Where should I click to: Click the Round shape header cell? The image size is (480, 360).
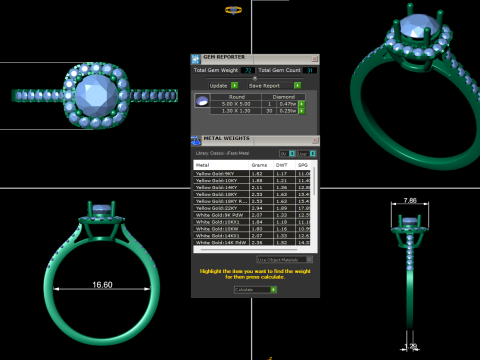pyautogui.click(x=236, y=97)
